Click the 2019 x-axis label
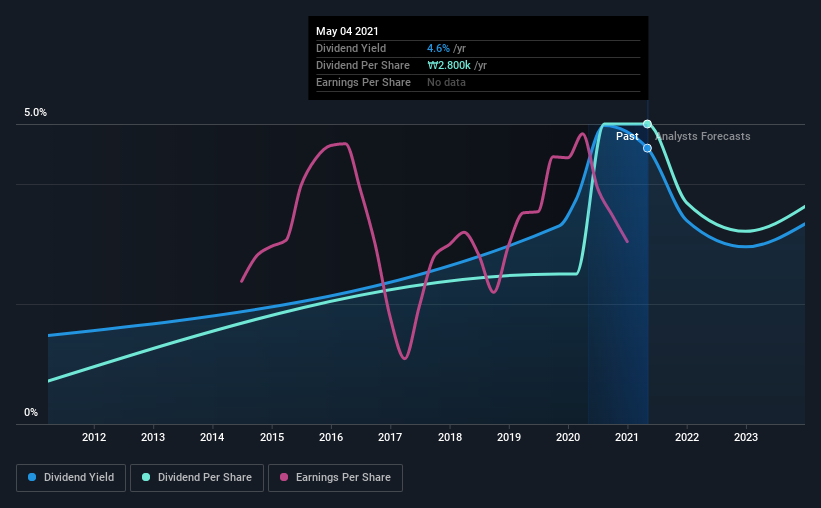 (x=509, y=437)
